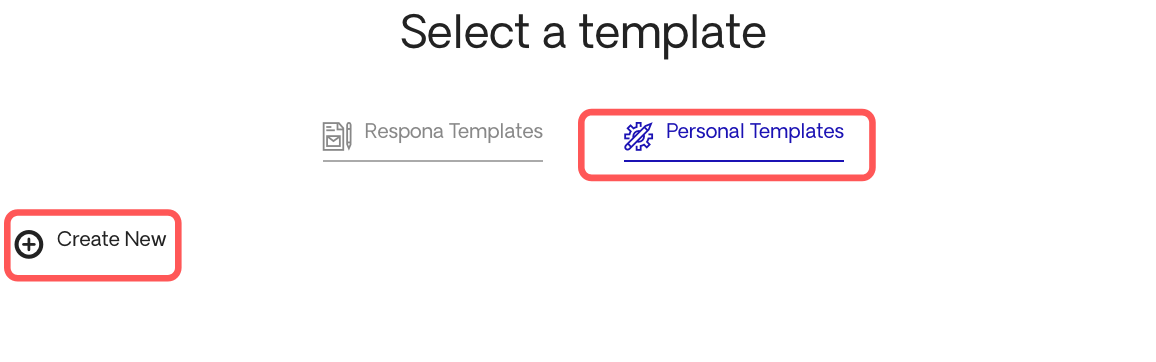Select the "Personal Templates" text label
1156x362 pixels.
click(x=754, y=131)
